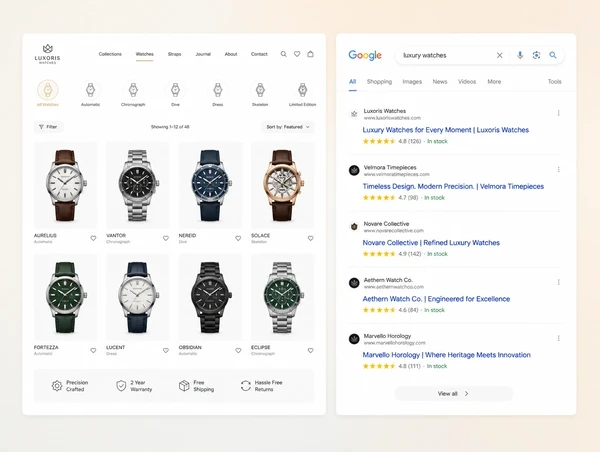Favorite the Solace watch
The height and width of the screenshot is (452, 600).
(x=310, y=238)
